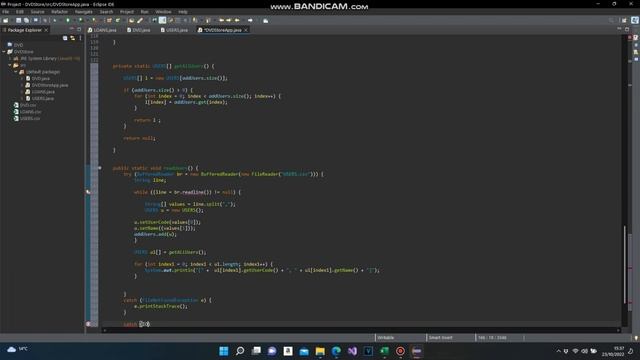Collapse the DVDStore project node

click(4, 52)
